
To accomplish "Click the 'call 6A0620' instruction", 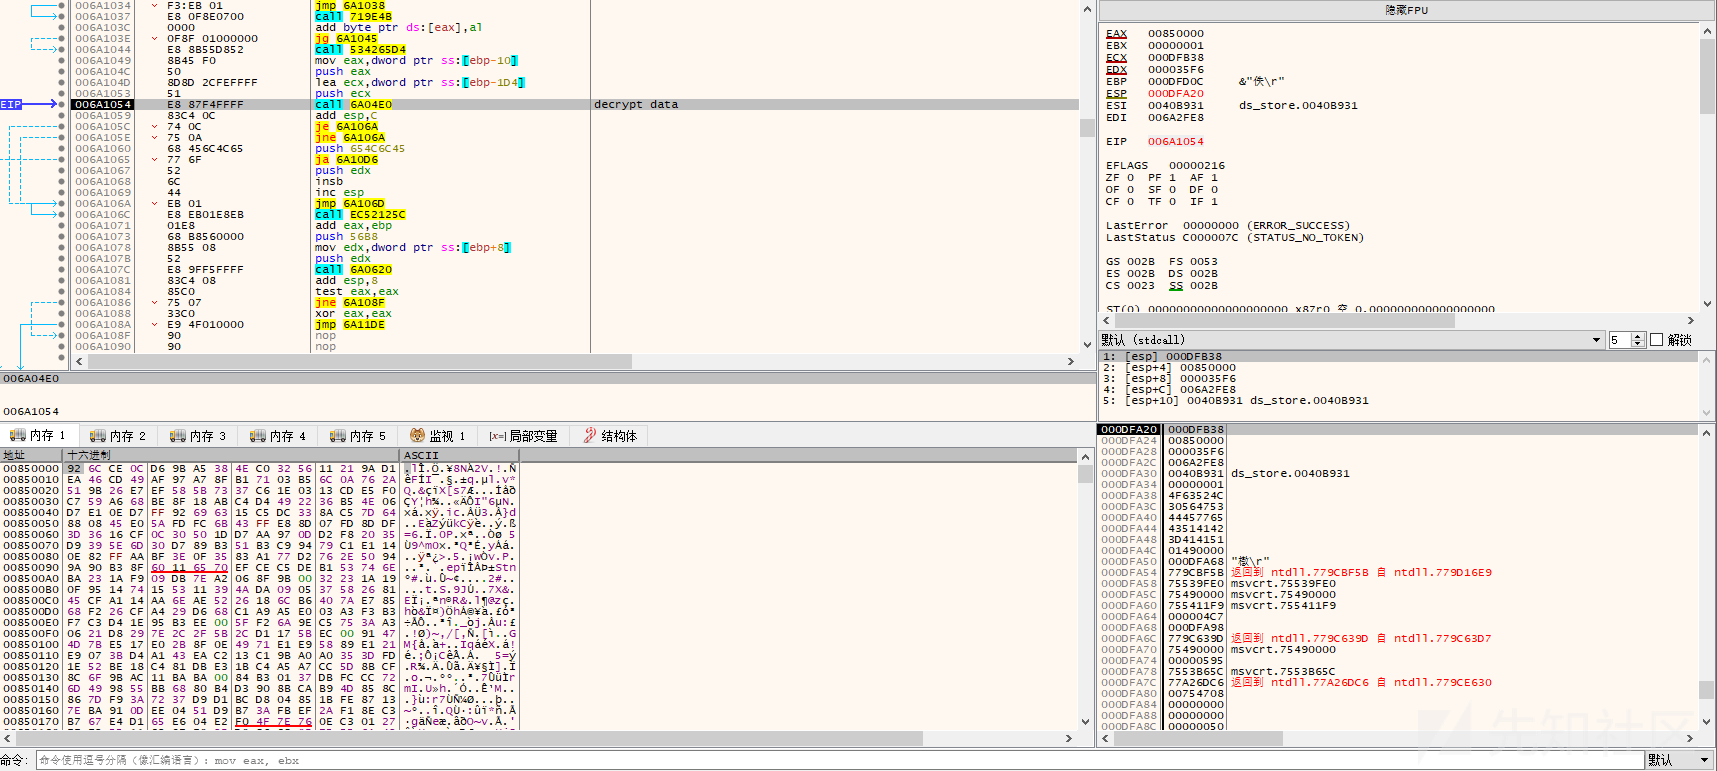I will 354,269.
